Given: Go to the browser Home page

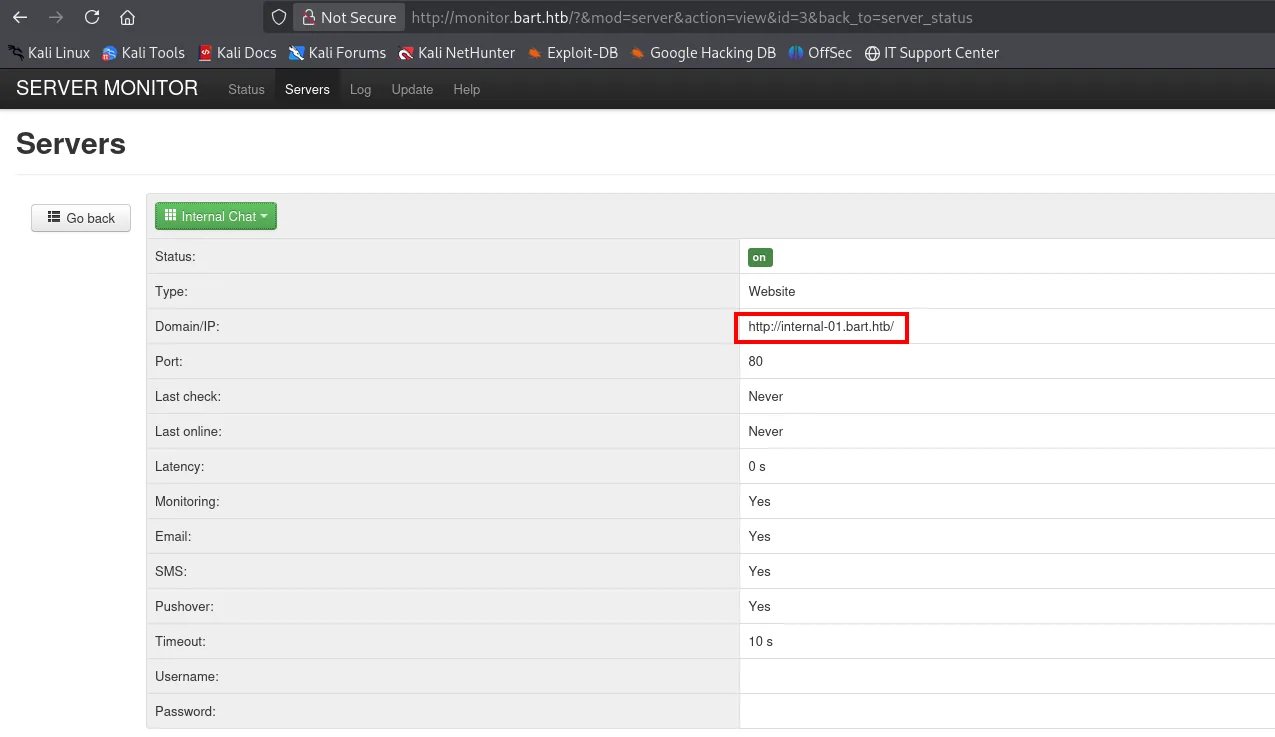Looking at the screenshot, I should coord(127,17).
